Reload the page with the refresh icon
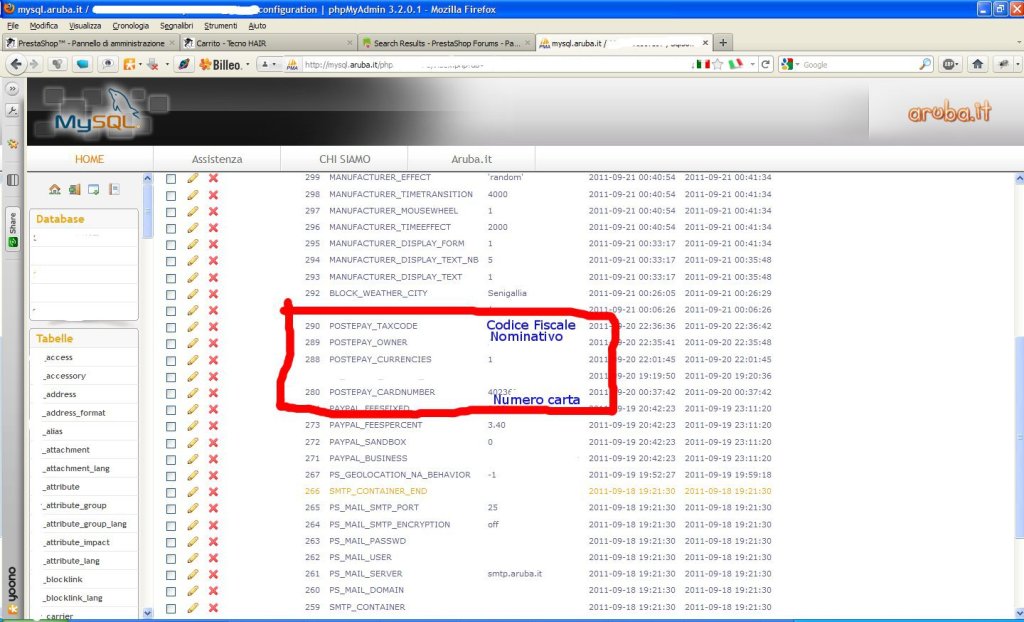Image resolution: width=1024 pixels, height=622 pixels. [765, 64]
